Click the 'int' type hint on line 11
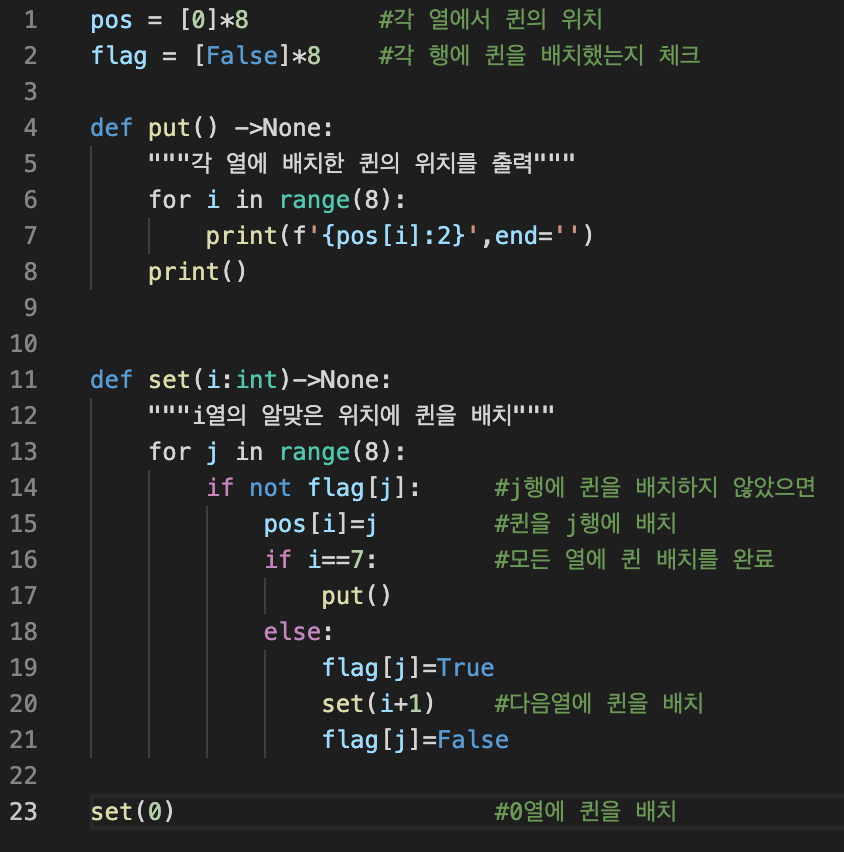This screenshot has width=844, height=852. tap(258, 379)
